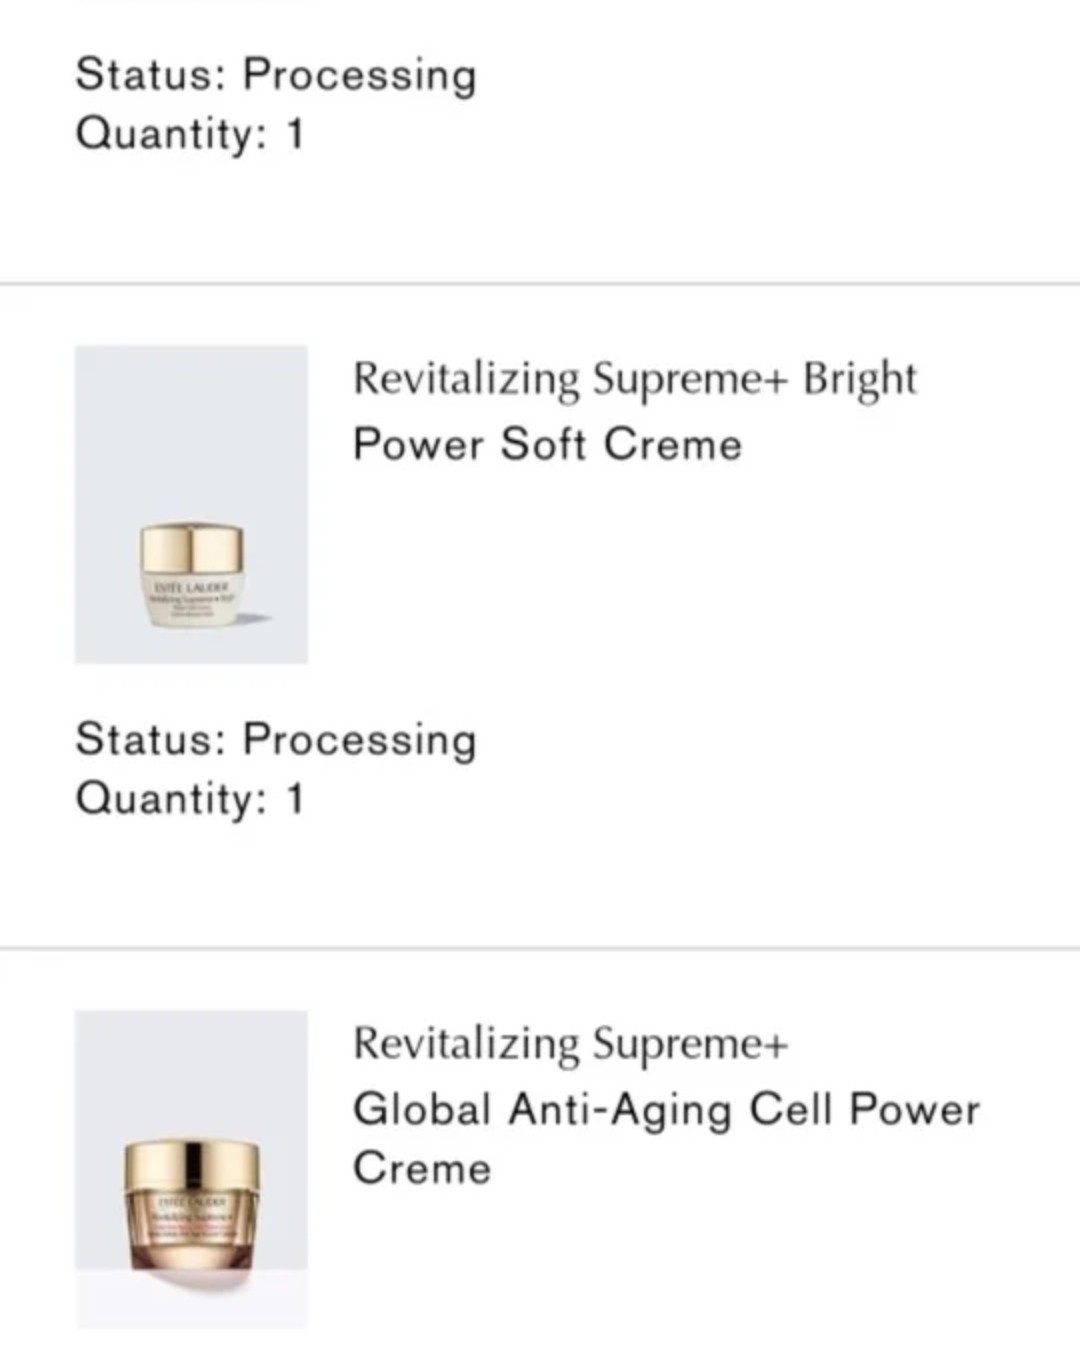Select Quantity: 1 under the Soft Creme item
1080x1350 pixels.
tap(189, 799)
